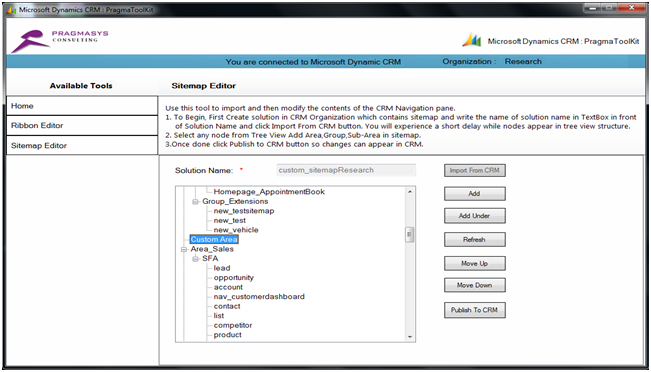Select the product tree node
651x372 pixels.
tap(228, 335)
